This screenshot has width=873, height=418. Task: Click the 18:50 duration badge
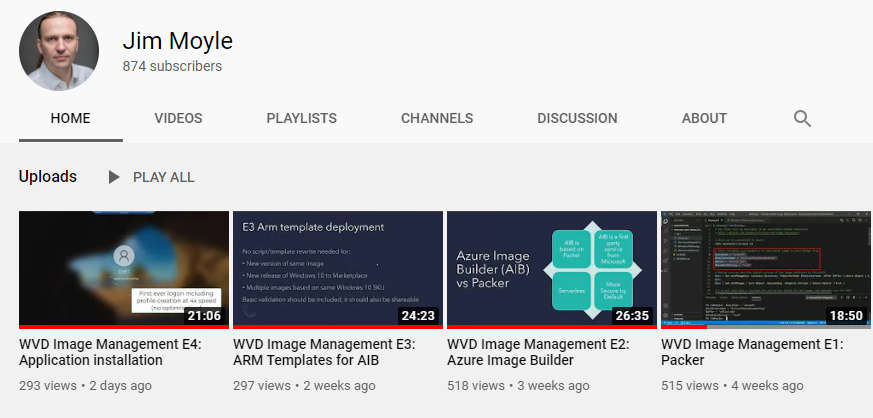(846, 316)
